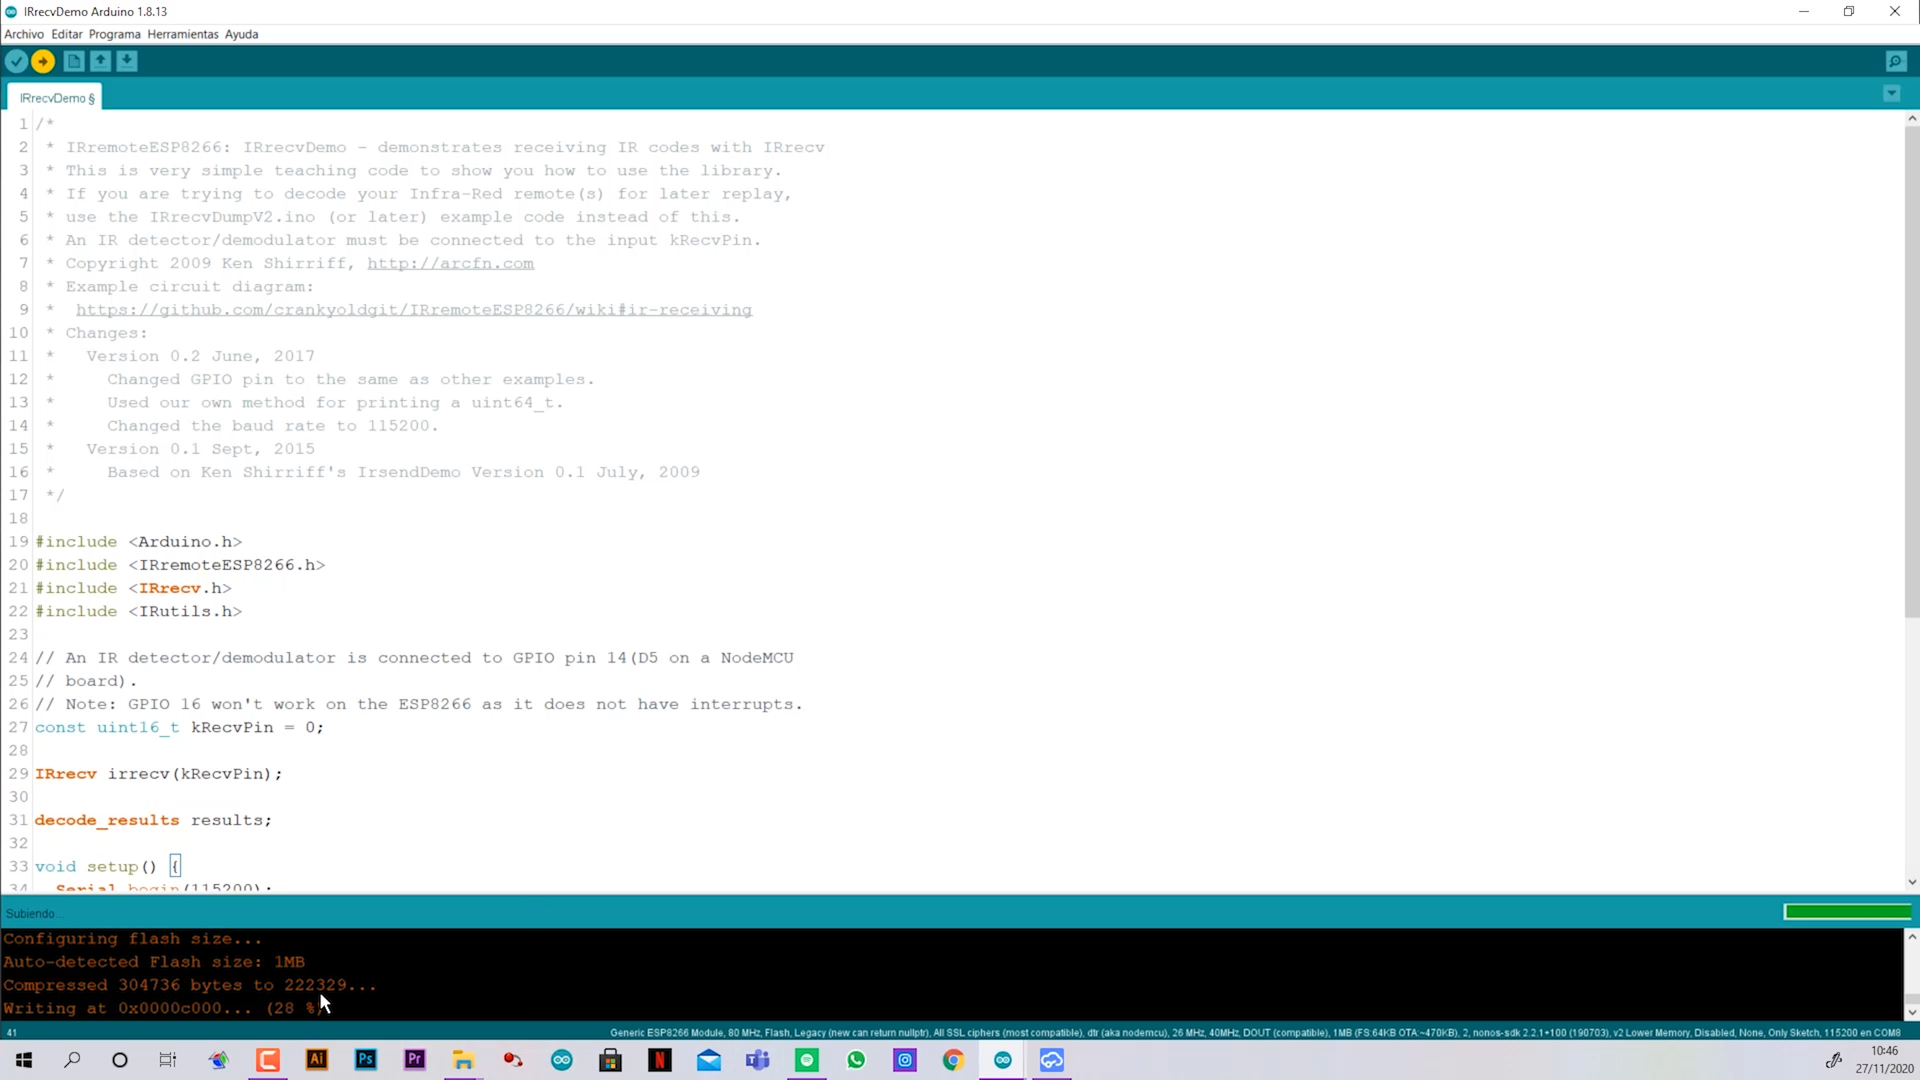Image resolution: width=1920 pixels, height=1080 pixels.
Task: Open the Windows Start menu
Action: point(24,1060)
